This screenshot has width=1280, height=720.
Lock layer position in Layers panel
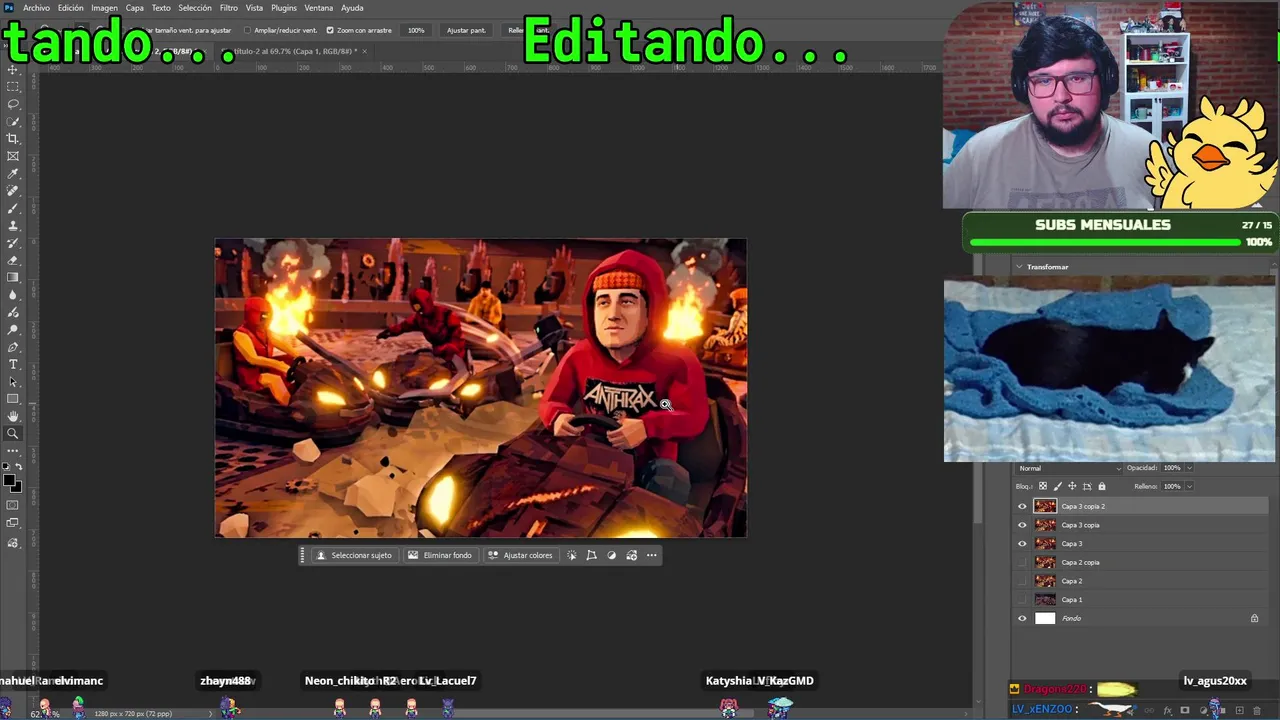pyautogui.click(x=1072, y=487)
